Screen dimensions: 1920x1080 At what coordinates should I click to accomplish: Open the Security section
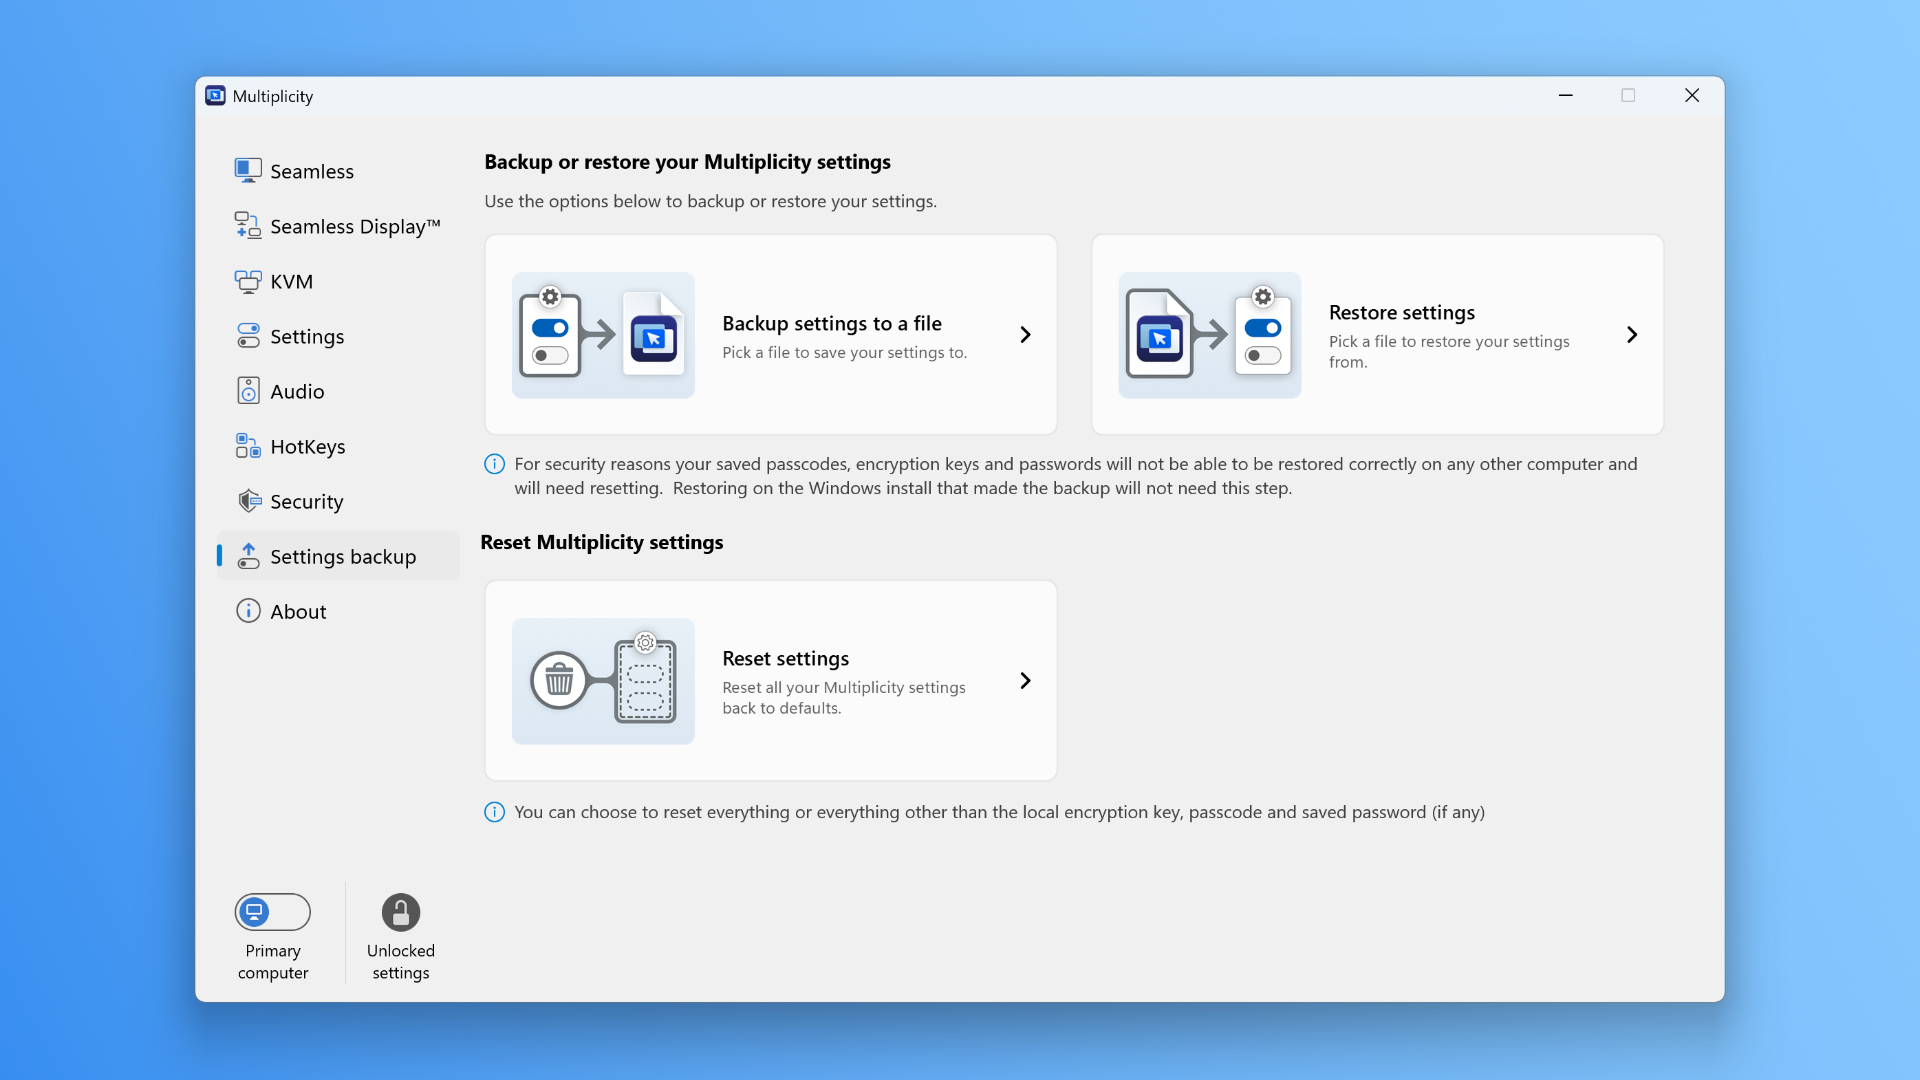[x=338, y=501]
